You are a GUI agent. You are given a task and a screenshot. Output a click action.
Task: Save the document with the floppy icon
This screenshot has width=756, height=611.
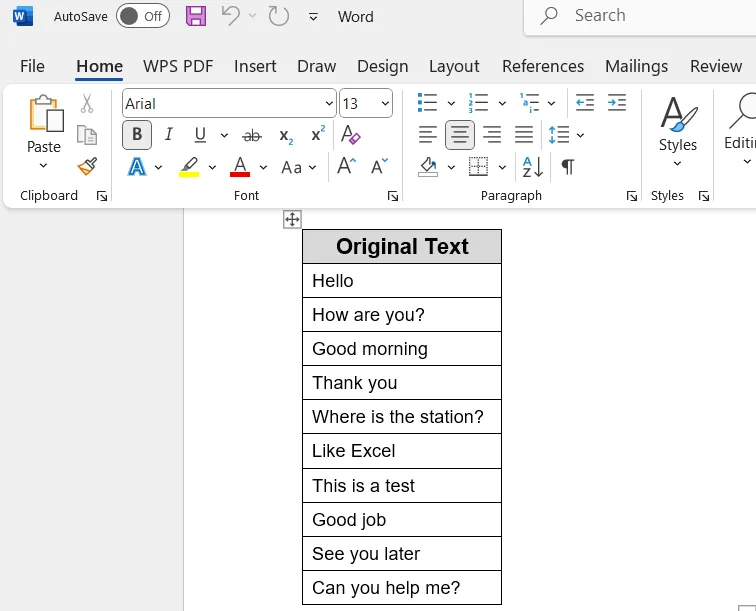(196, 16)
